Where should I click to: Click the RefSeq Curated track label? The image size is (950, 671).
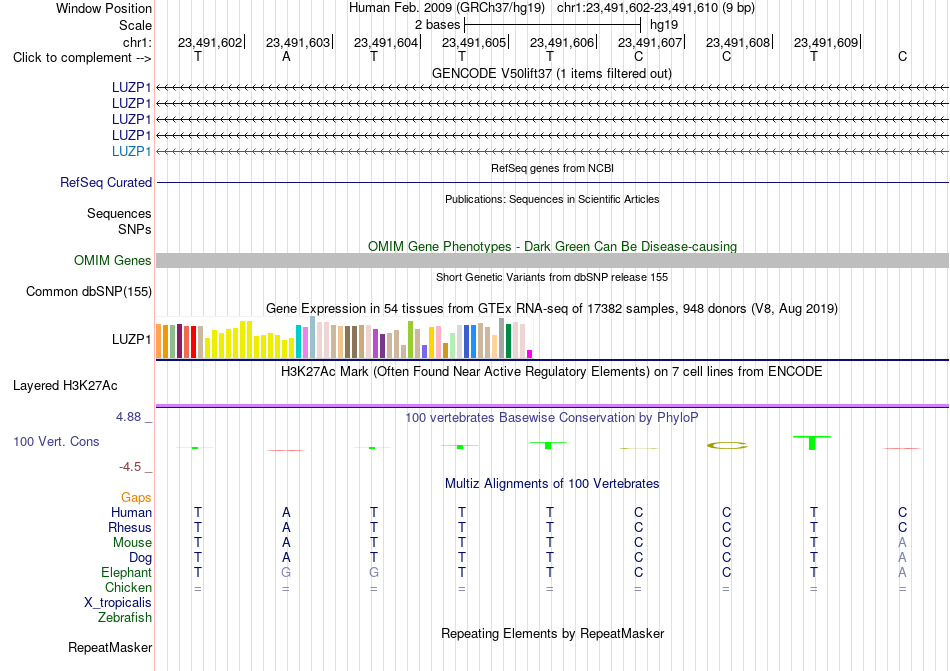(106, 182)
